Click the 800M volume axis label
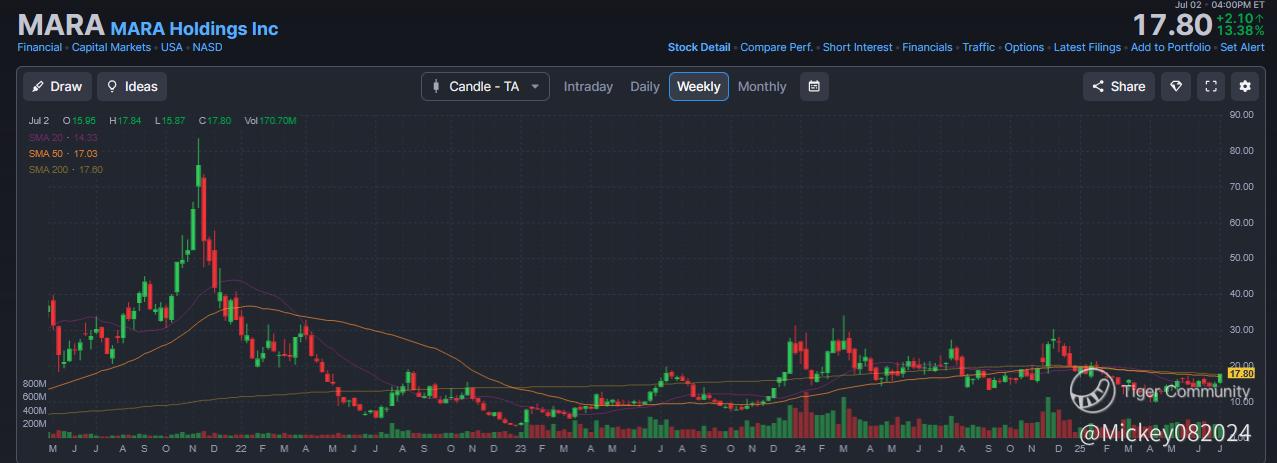The height and width of the screenshot is (463, 1277). [34, 383]
